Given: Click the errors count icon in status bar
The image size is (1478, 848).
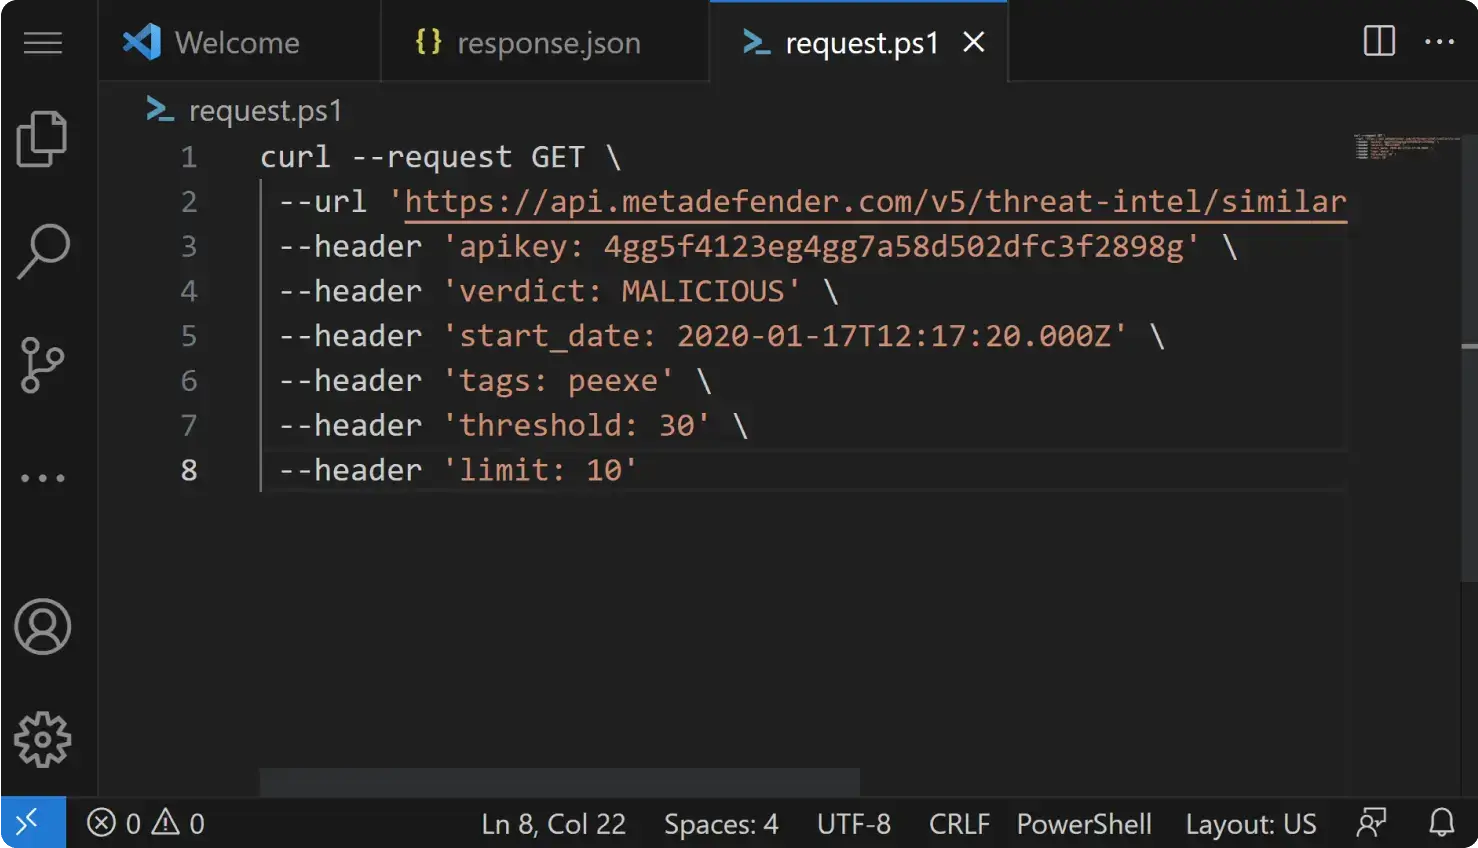Looking at the screenshot, I should pyautogui.click(x=101, y=823).
